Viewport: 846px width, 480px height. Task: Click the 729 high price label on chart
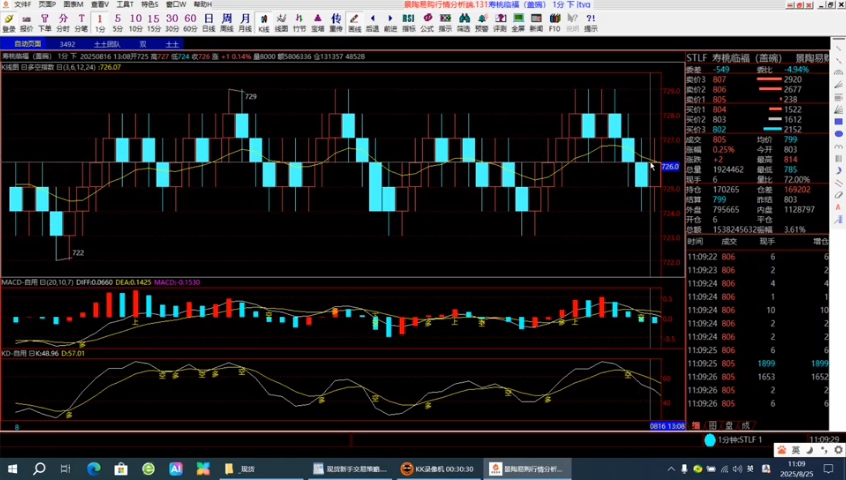click(x=251, y=97)
